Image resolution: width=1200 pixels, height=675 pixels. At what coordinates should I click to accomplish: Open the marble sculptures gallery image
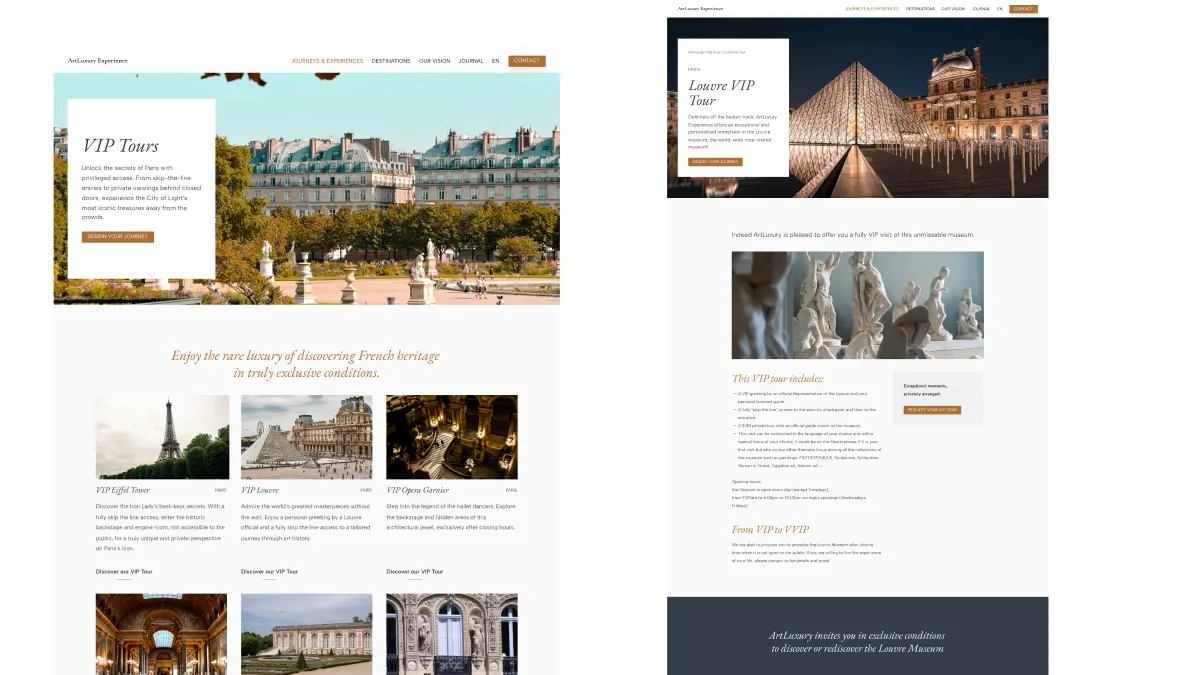coord(858,305)
